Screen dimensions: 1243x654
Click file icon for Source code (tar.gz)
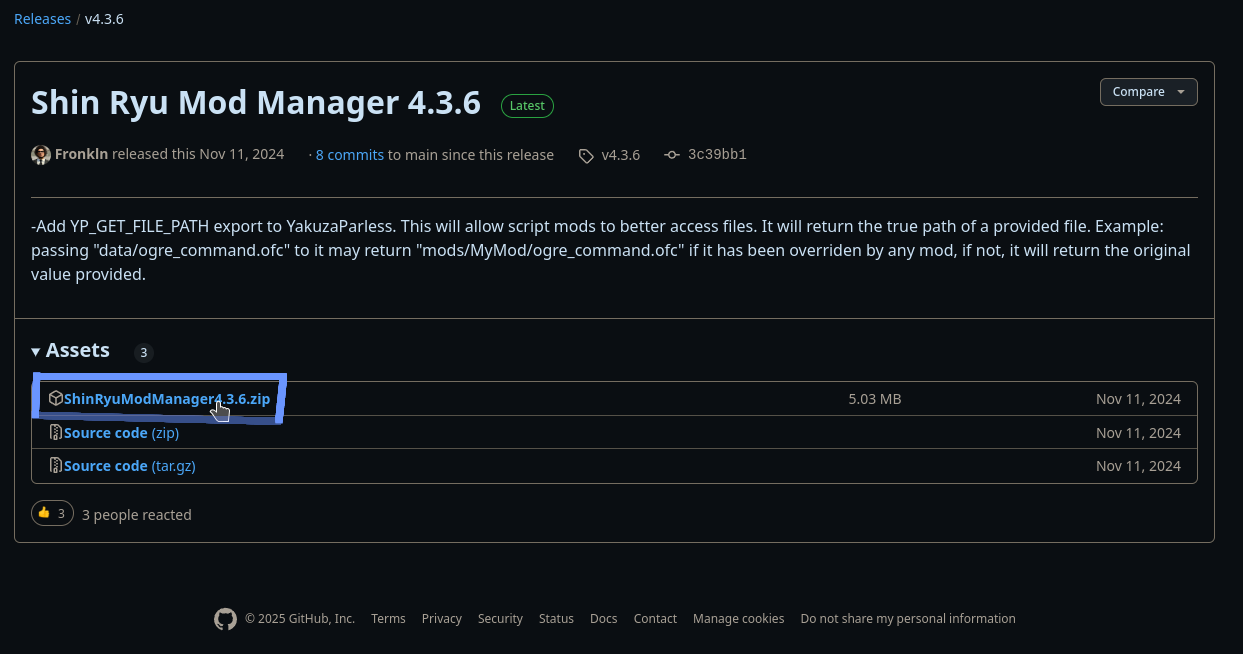point(56,466)
